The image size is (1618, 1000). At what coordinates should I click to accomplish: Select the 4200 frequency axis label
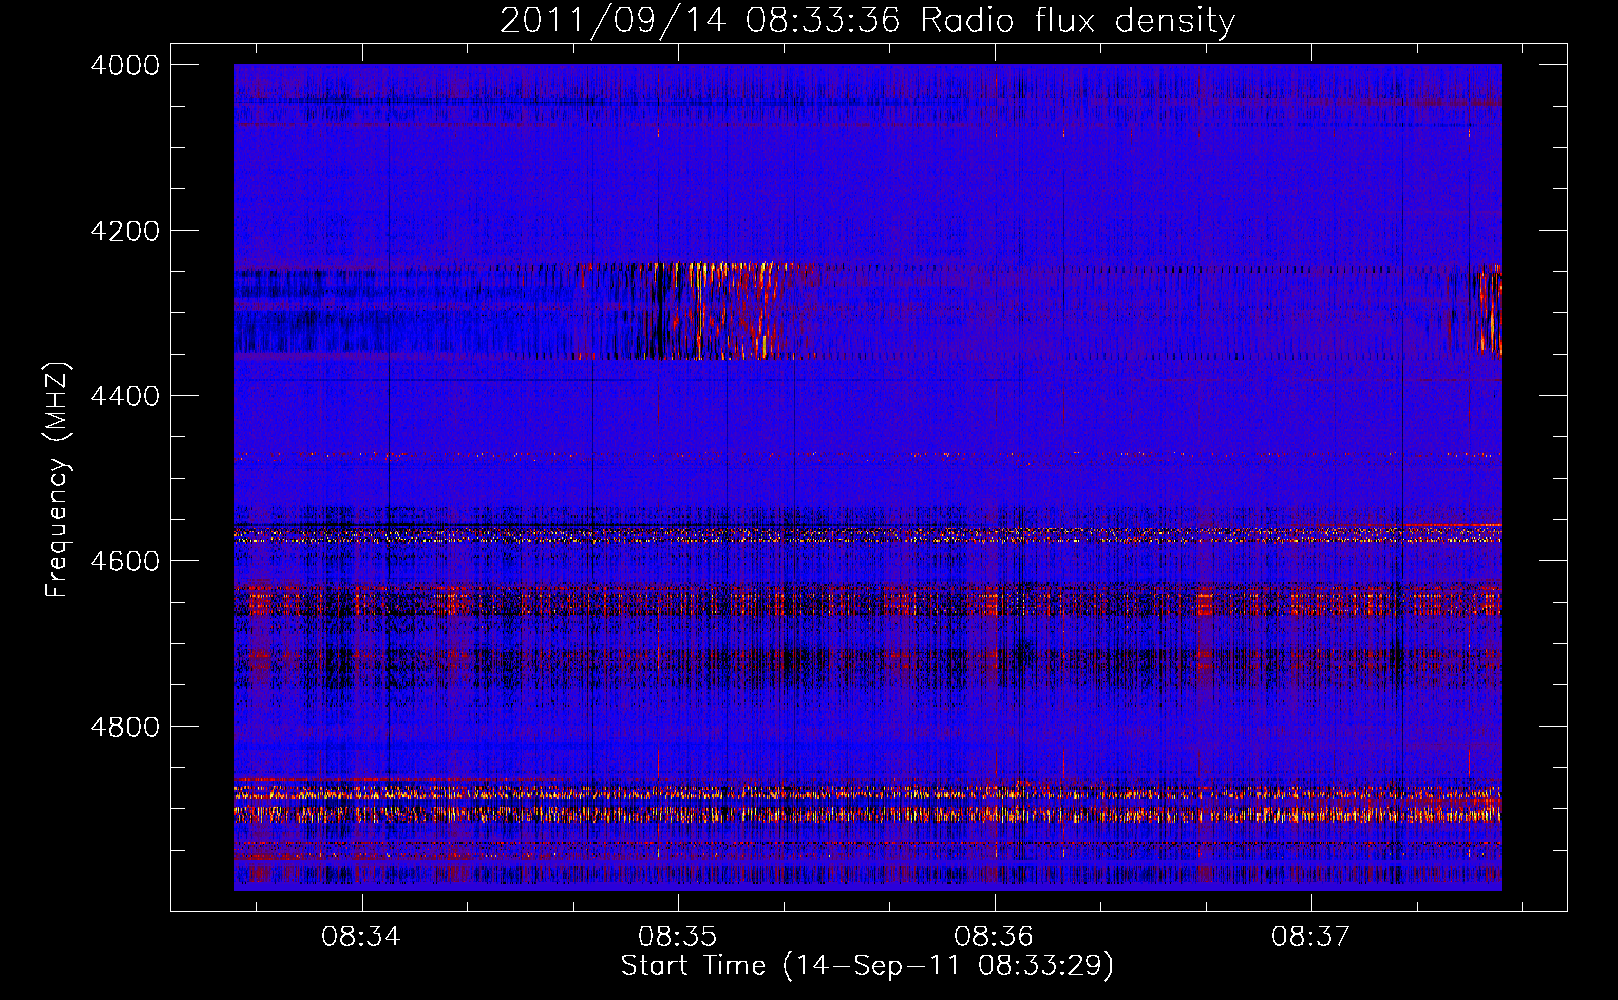point(125,231)
